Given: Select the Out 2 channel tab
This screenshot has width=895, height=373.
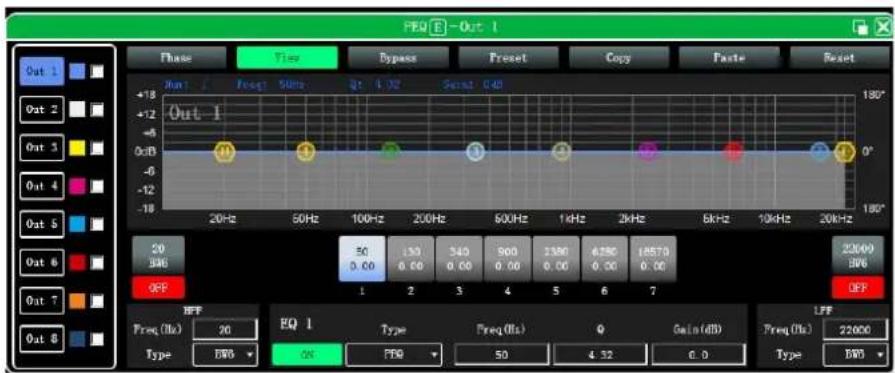Looking at the screenshot, I should point(41,109).
